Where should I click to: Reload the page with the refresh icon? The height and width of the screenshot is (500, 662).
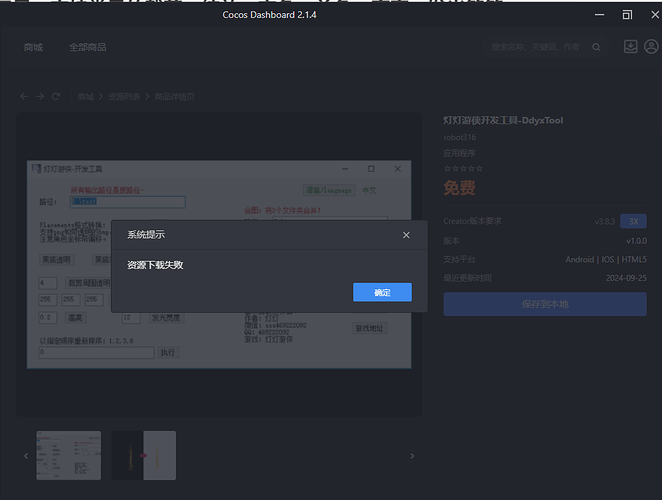click(56, 97)
